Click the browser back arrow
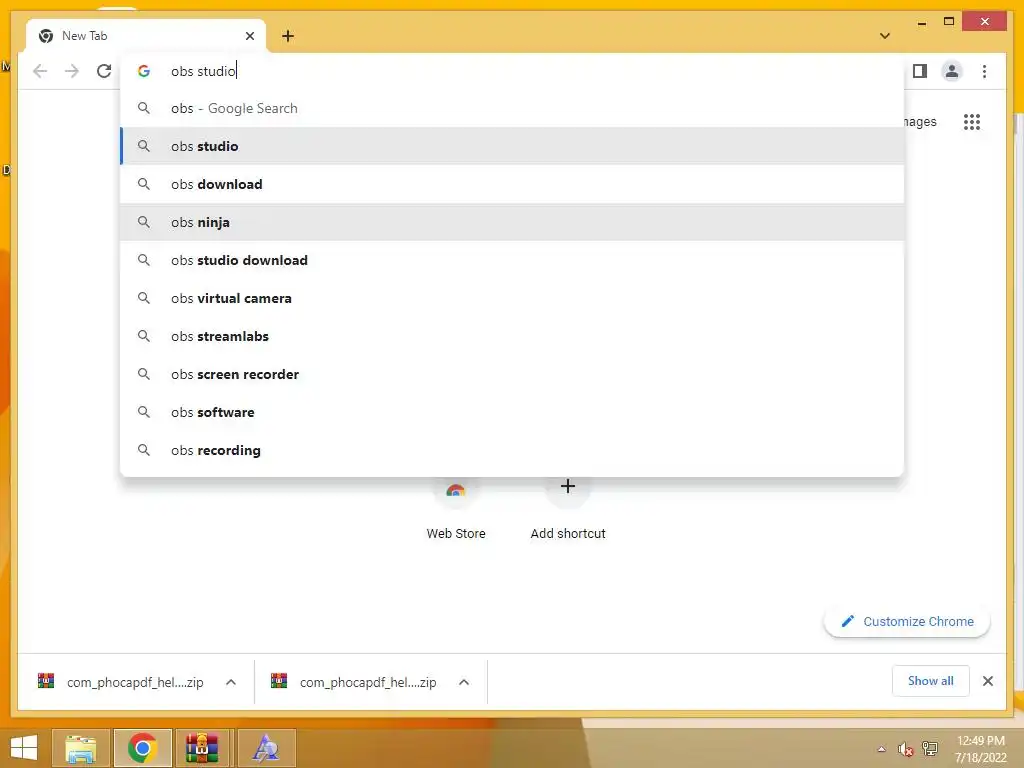The height and width of the screenshot is (768, 1024). coord(40,71)
